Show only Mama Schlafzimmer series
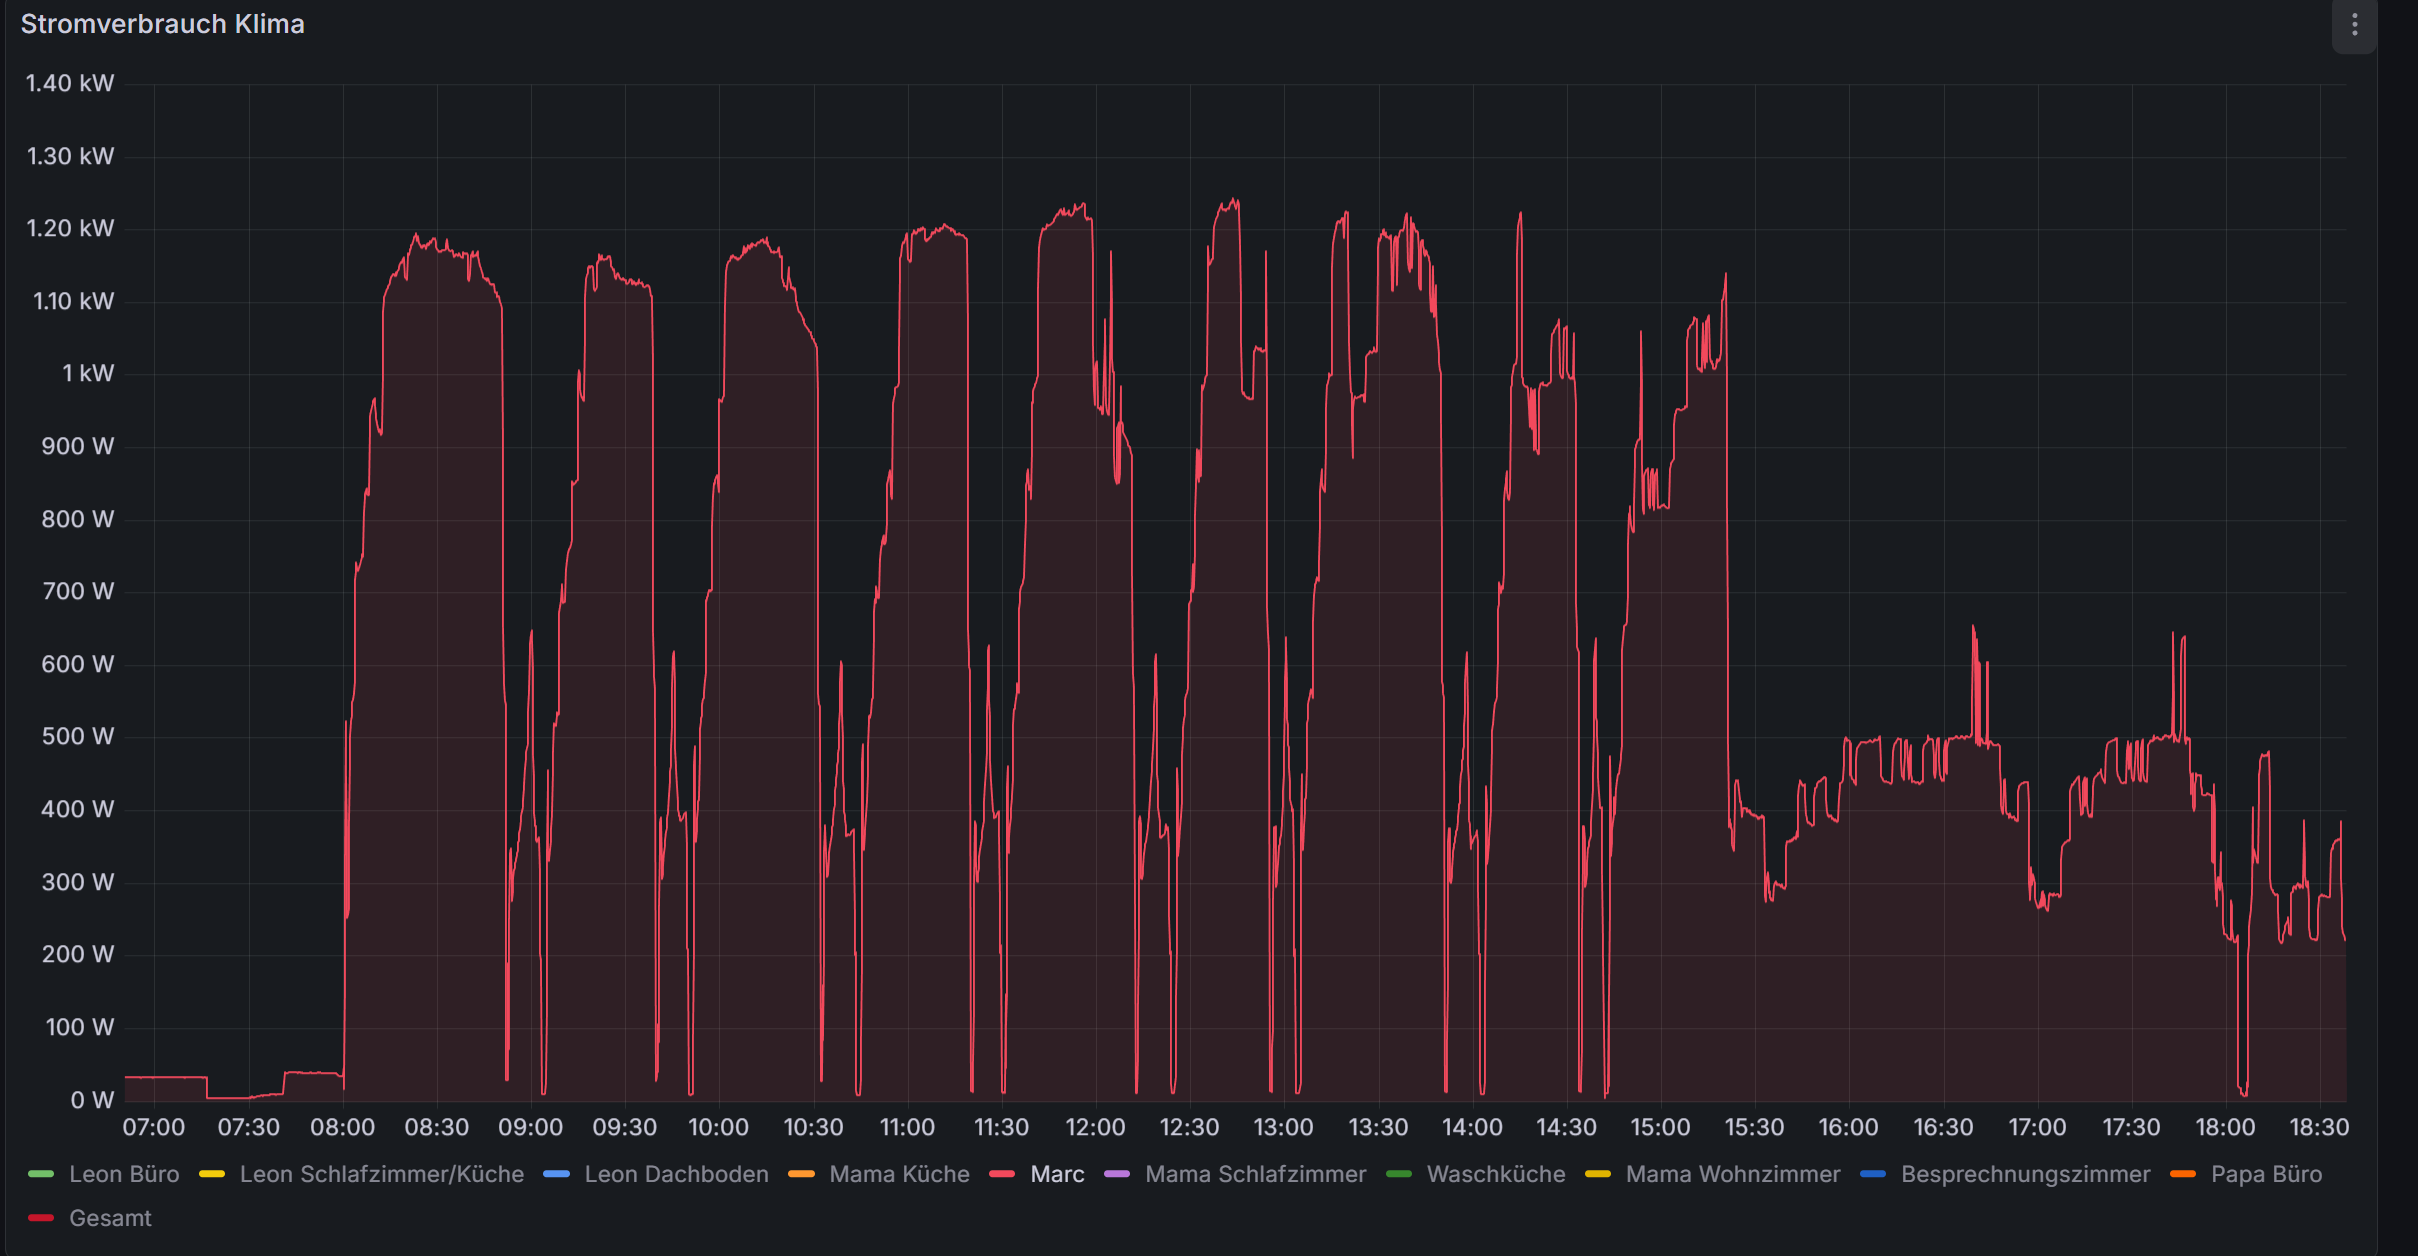Screen dimensions: 2418x1256 pos(1255,1174)
